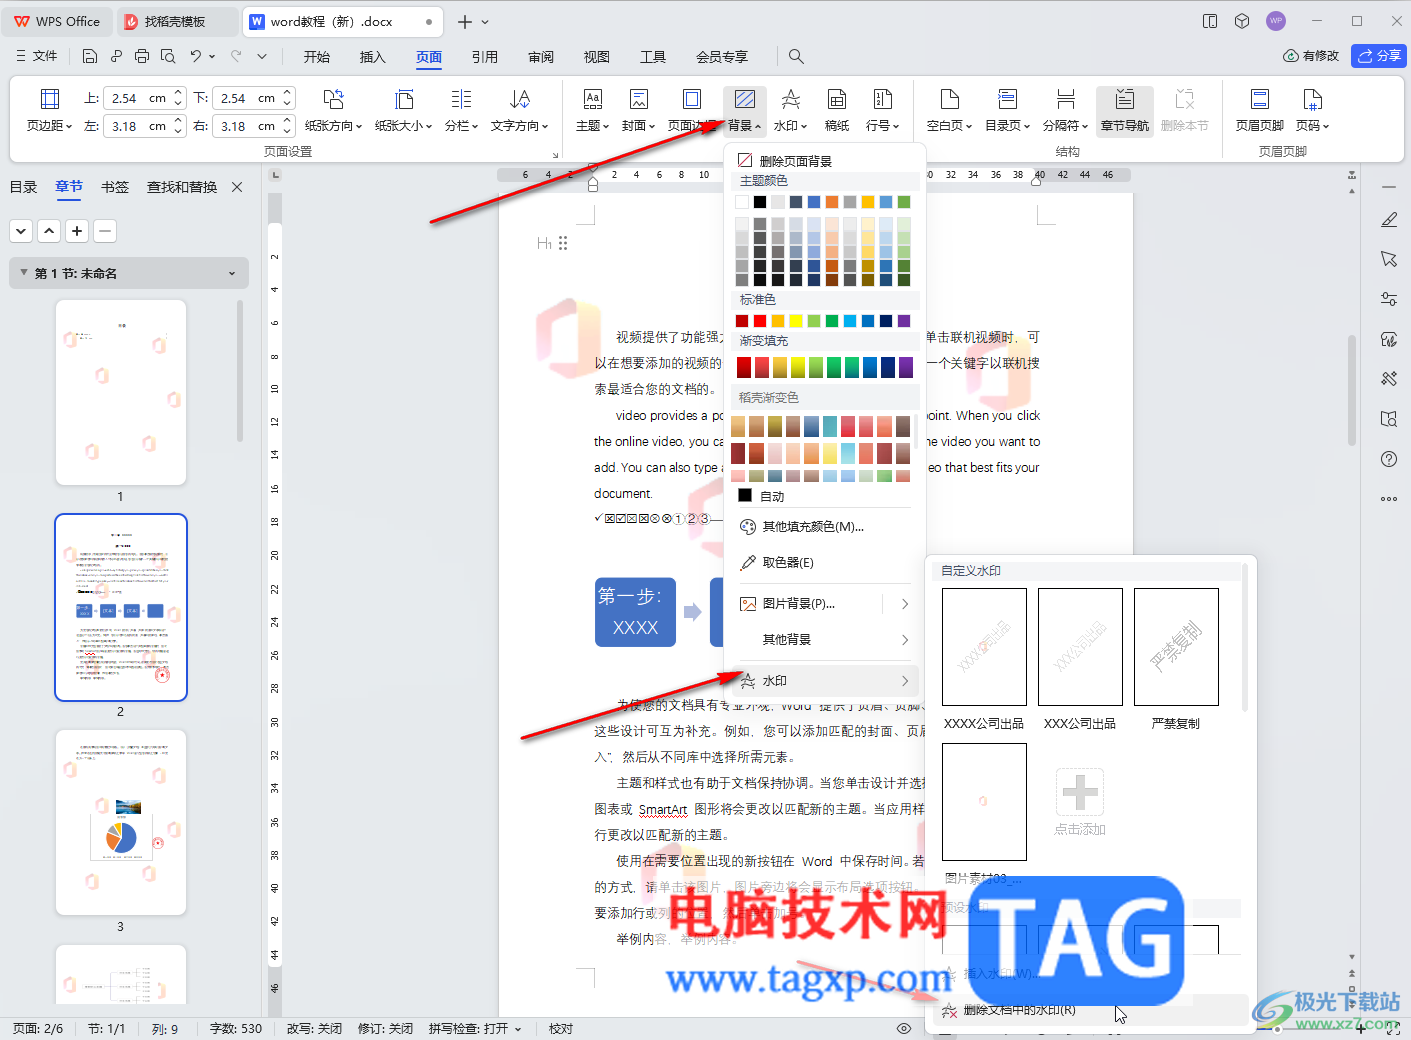This screenshot has height=1040, width=1411.
Task: Click the pen edit icon in right sidebar
Action: (x=1389, y=219)
